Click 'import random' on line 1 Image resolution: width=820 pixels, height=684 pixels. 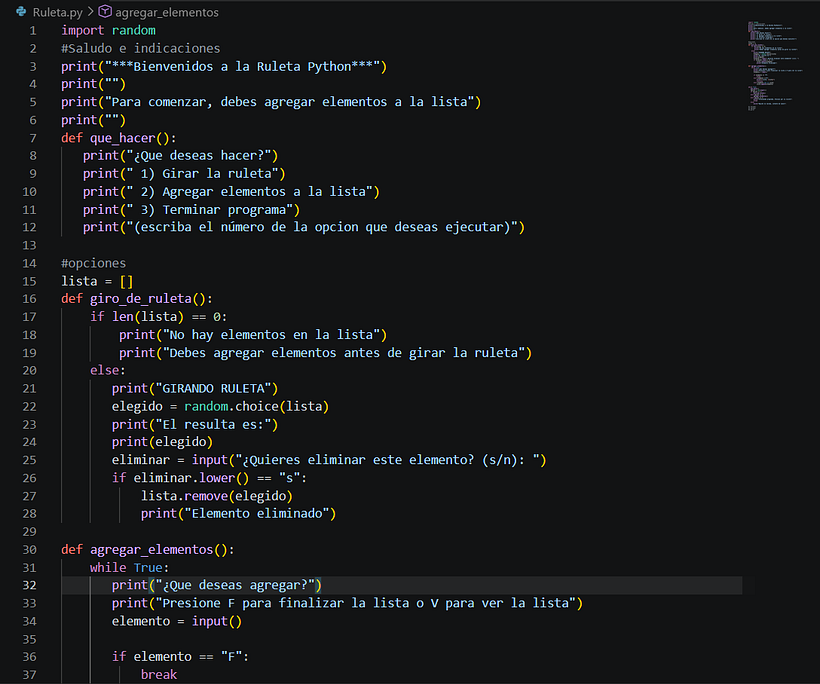tap(108, 30)
